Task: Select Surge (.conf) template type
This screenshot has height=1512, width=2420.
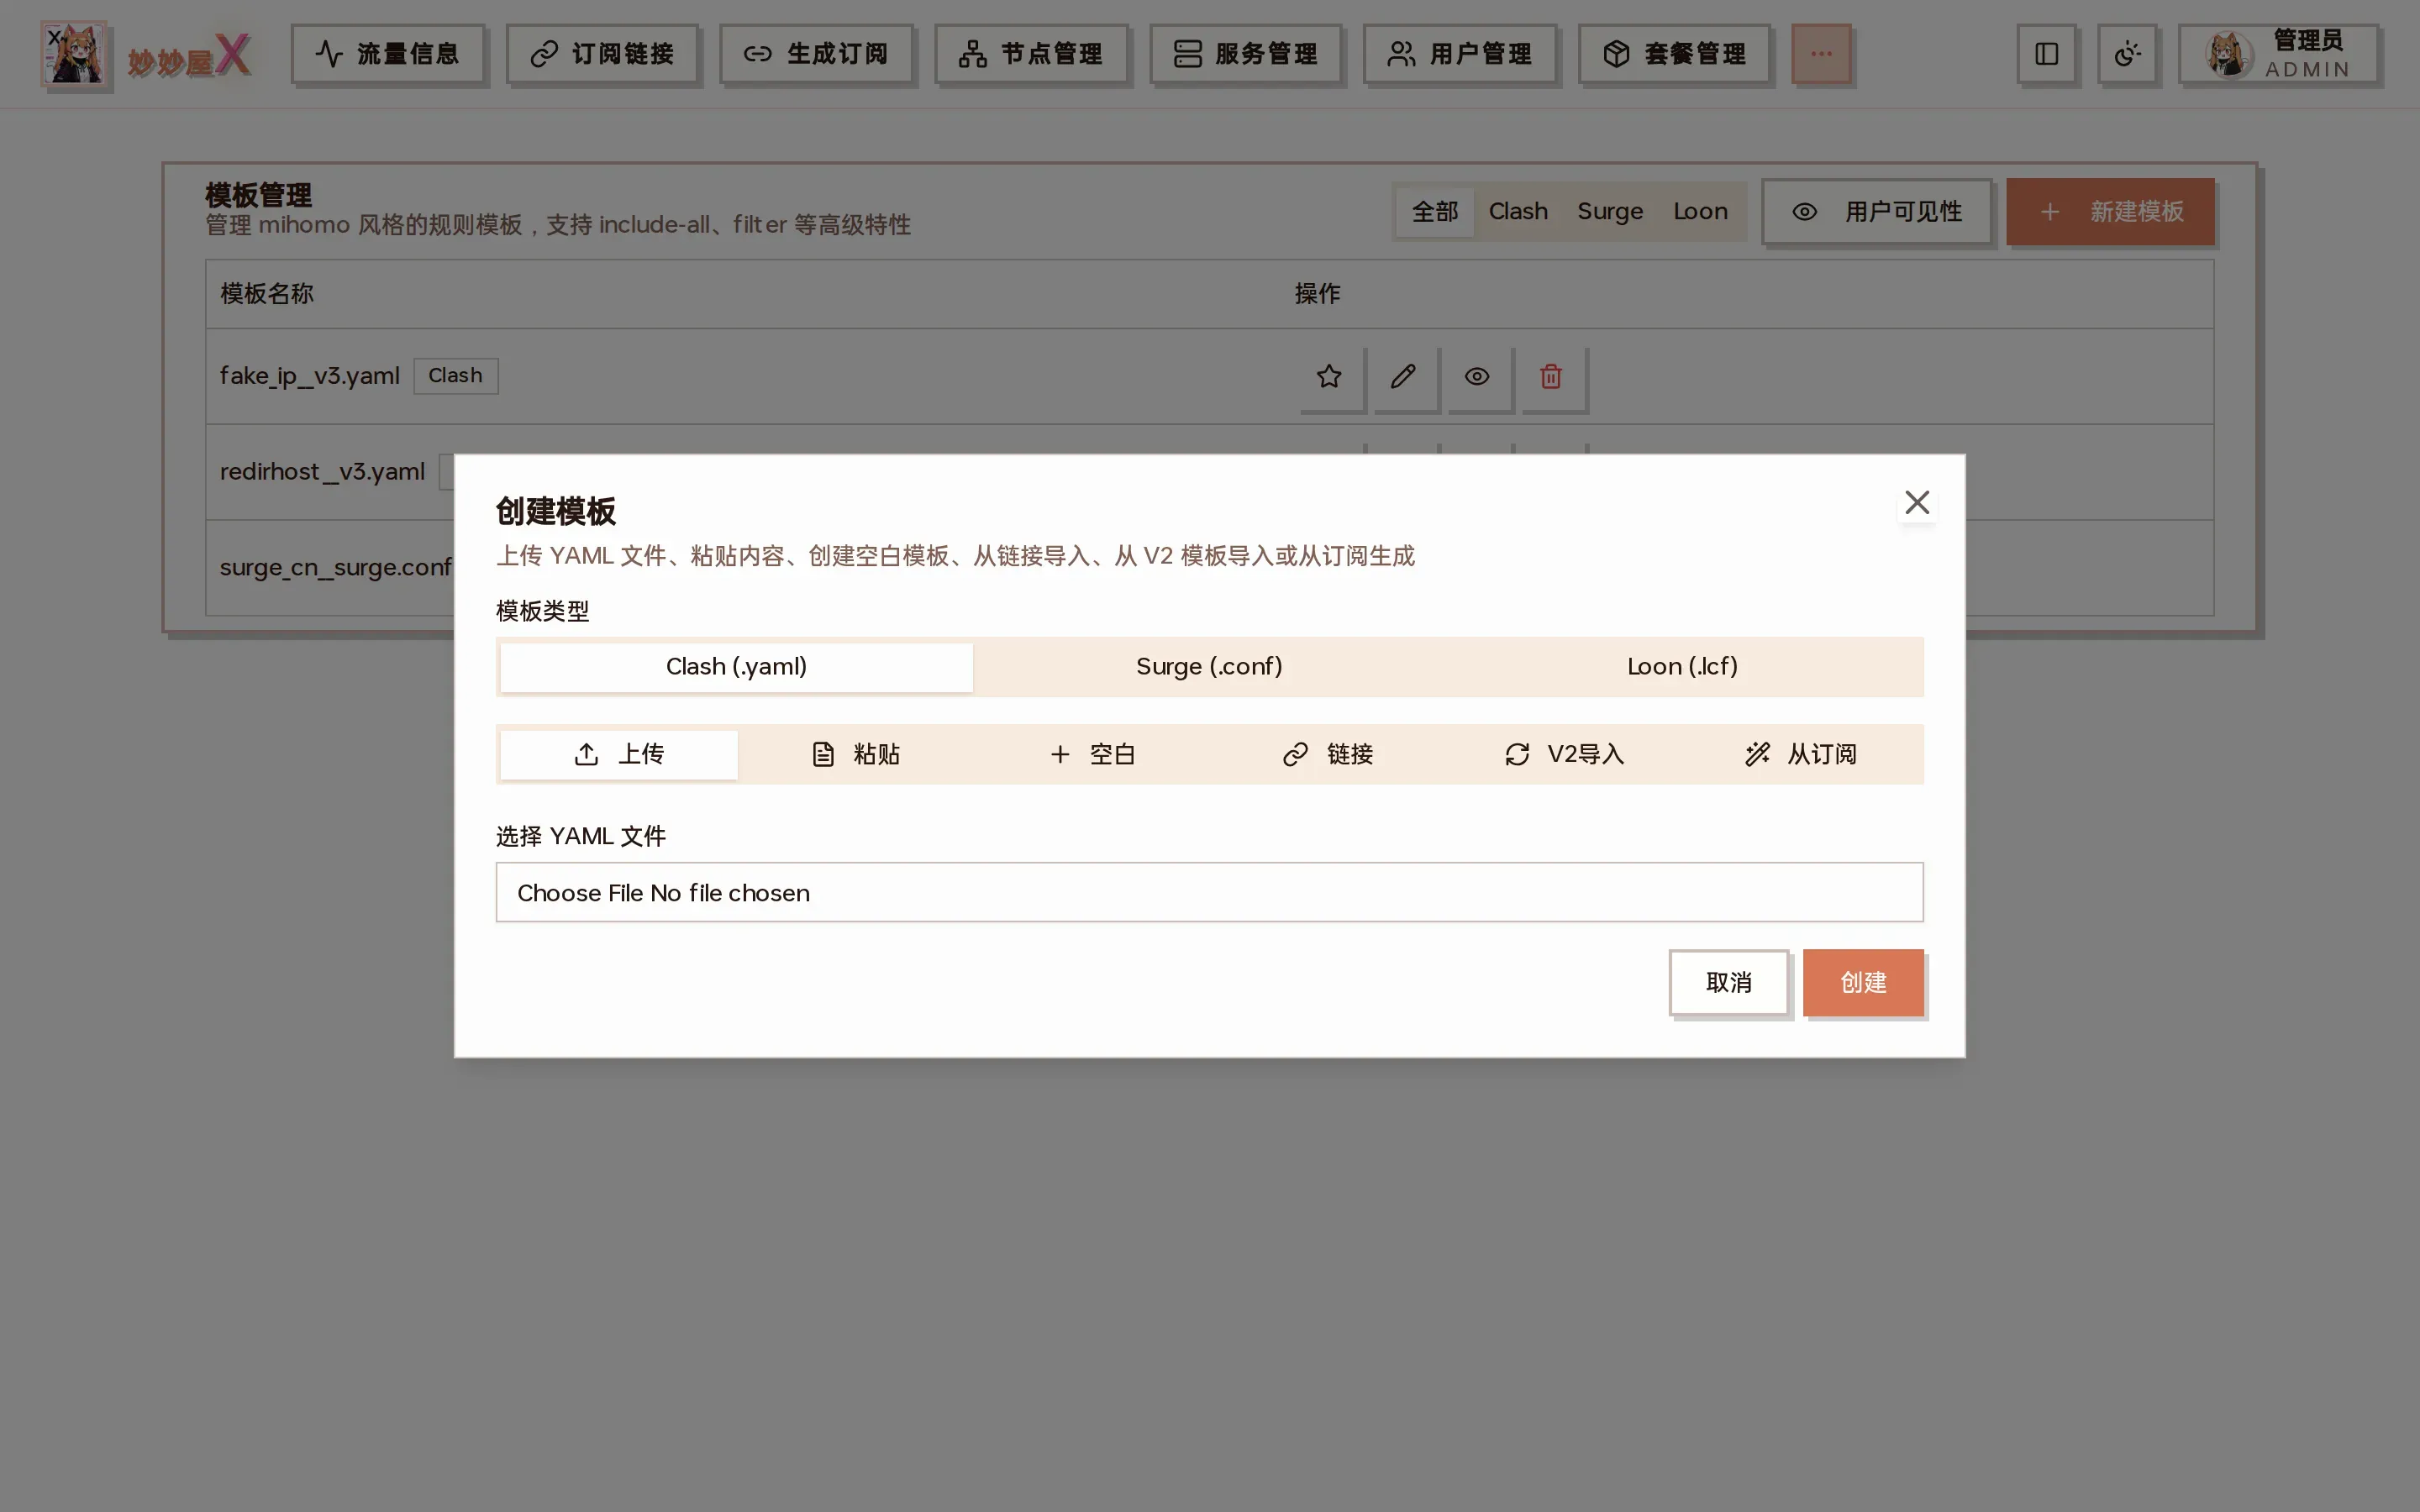Action: click(x=1209, y=667)
